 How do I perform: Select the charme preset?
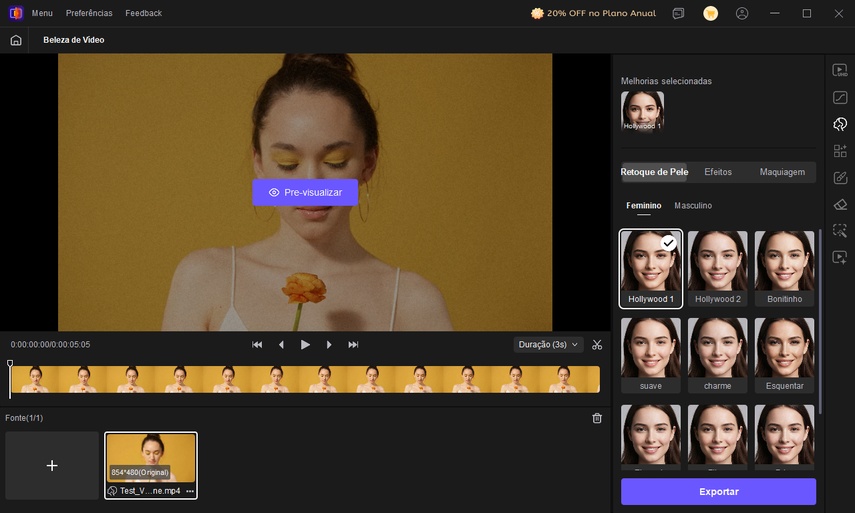pyautogui.click(x=718, y=355)
